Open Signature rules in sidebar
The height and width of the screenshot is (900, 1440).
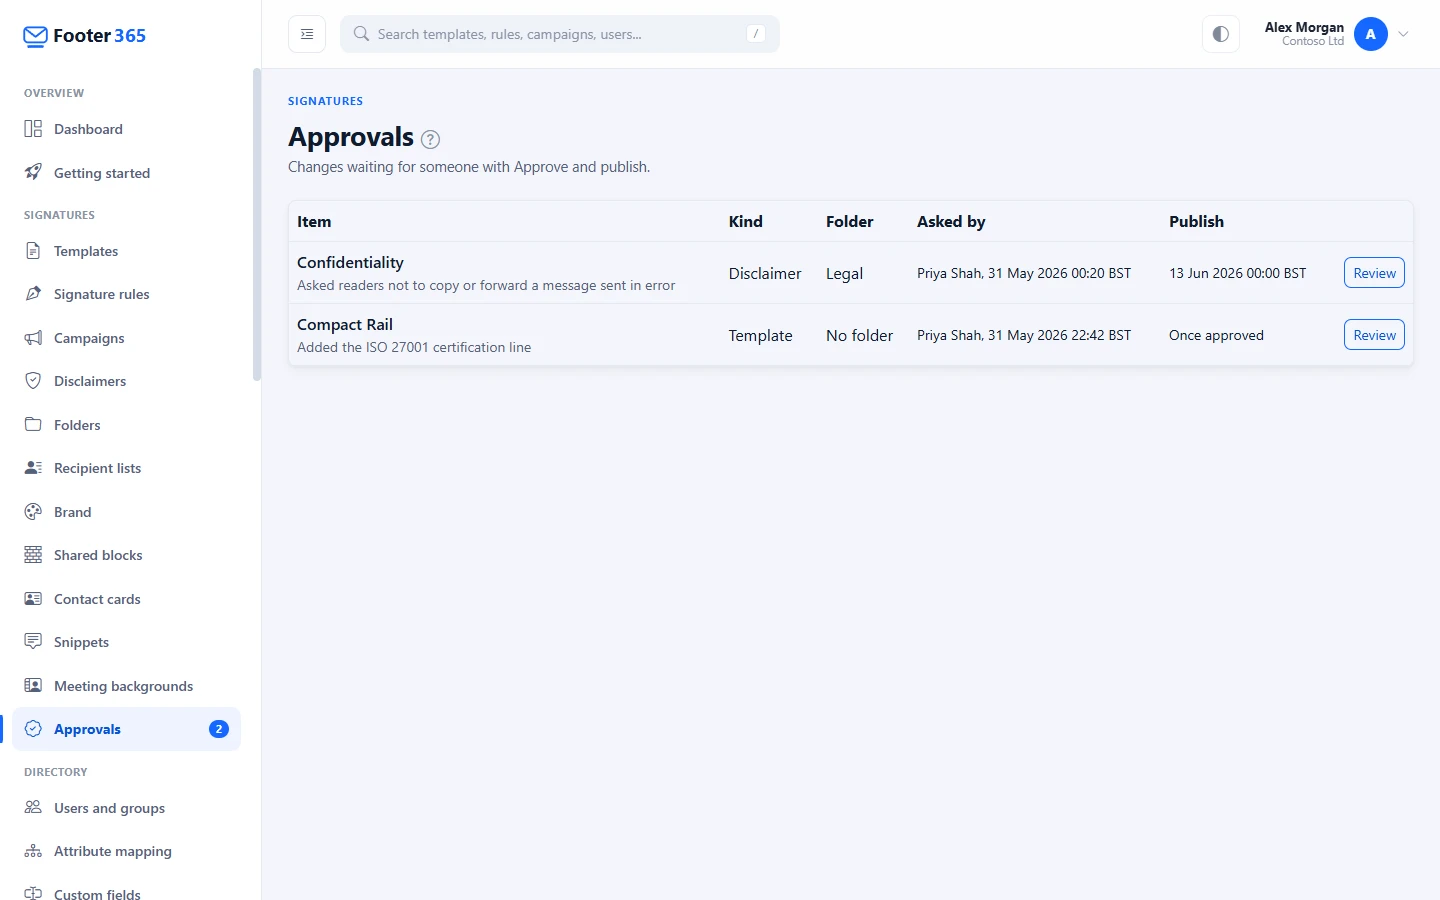(127, 294)
